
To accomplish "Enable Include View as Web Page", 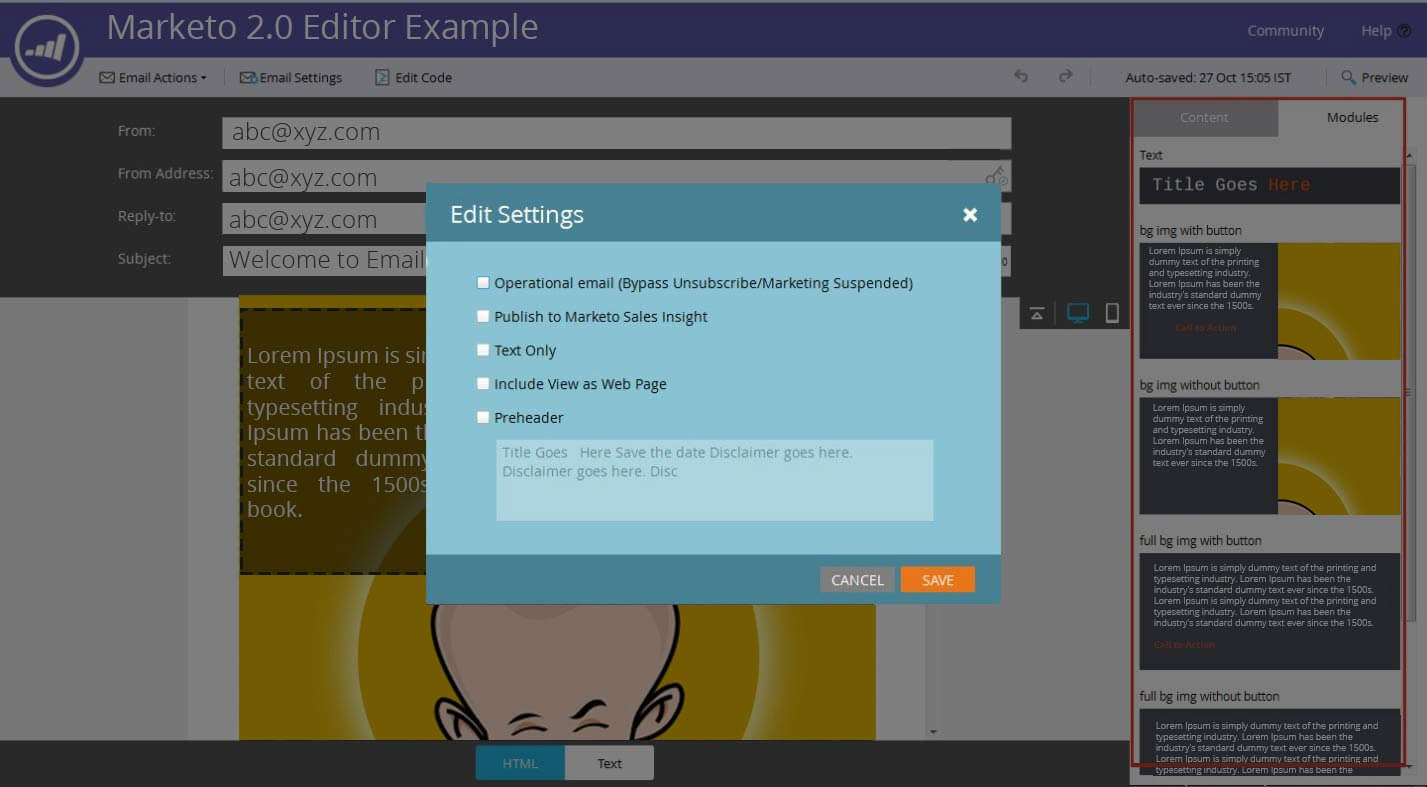I will click(x=483, y=383).
